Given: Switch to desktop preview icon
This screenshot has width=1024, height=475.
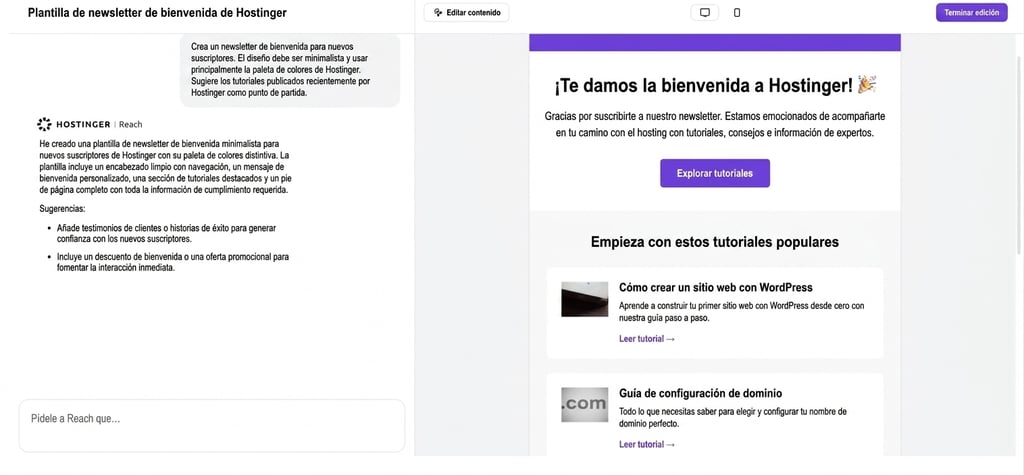Looking at the screenshot, I should (705, 12).
